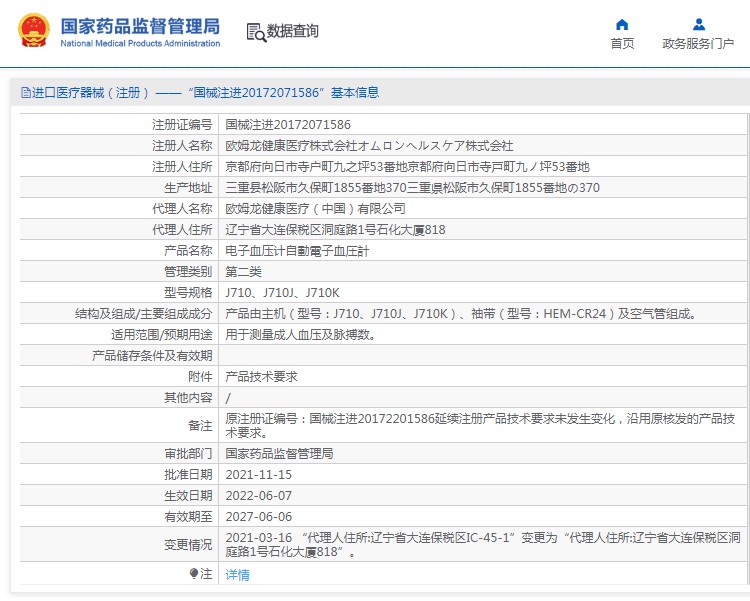Screen dimensions: 750x601
Task: Click 国家药品监督管理局 header title
Action: [x=140, y=26]
